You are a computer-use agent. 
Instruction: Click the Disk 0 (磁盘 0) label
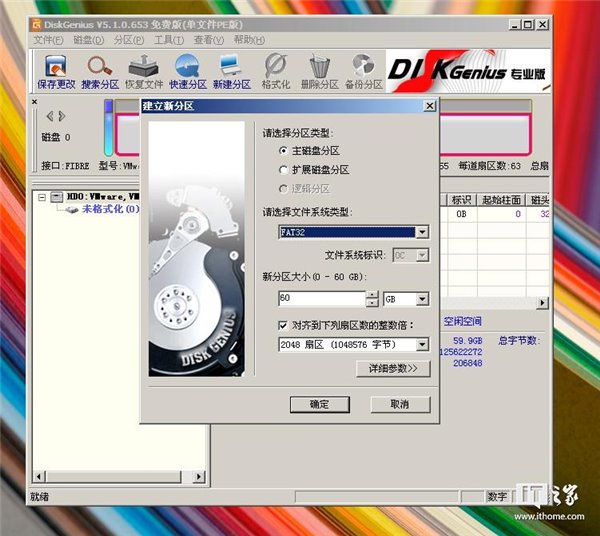[56, 137]
